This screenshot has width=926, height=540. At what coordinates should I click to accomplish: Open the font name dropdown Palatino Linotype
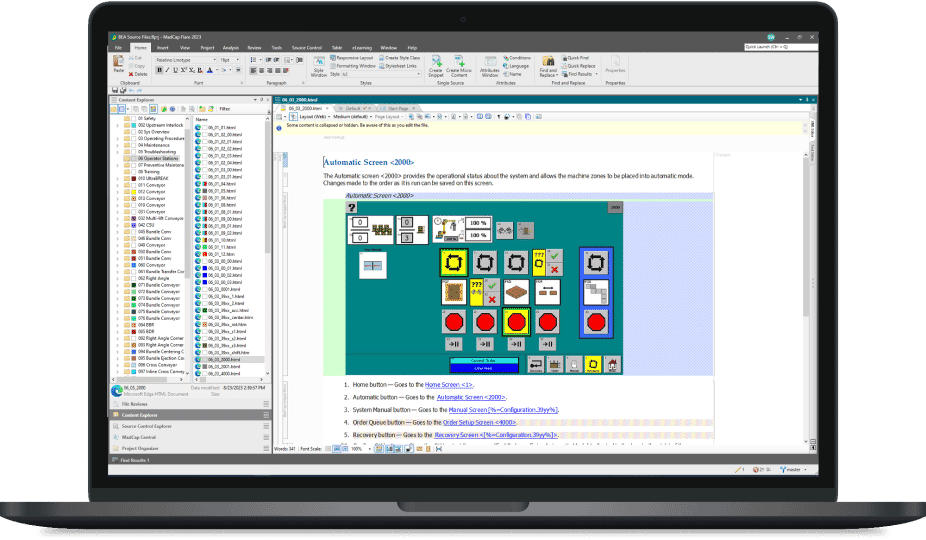[184, 60]
